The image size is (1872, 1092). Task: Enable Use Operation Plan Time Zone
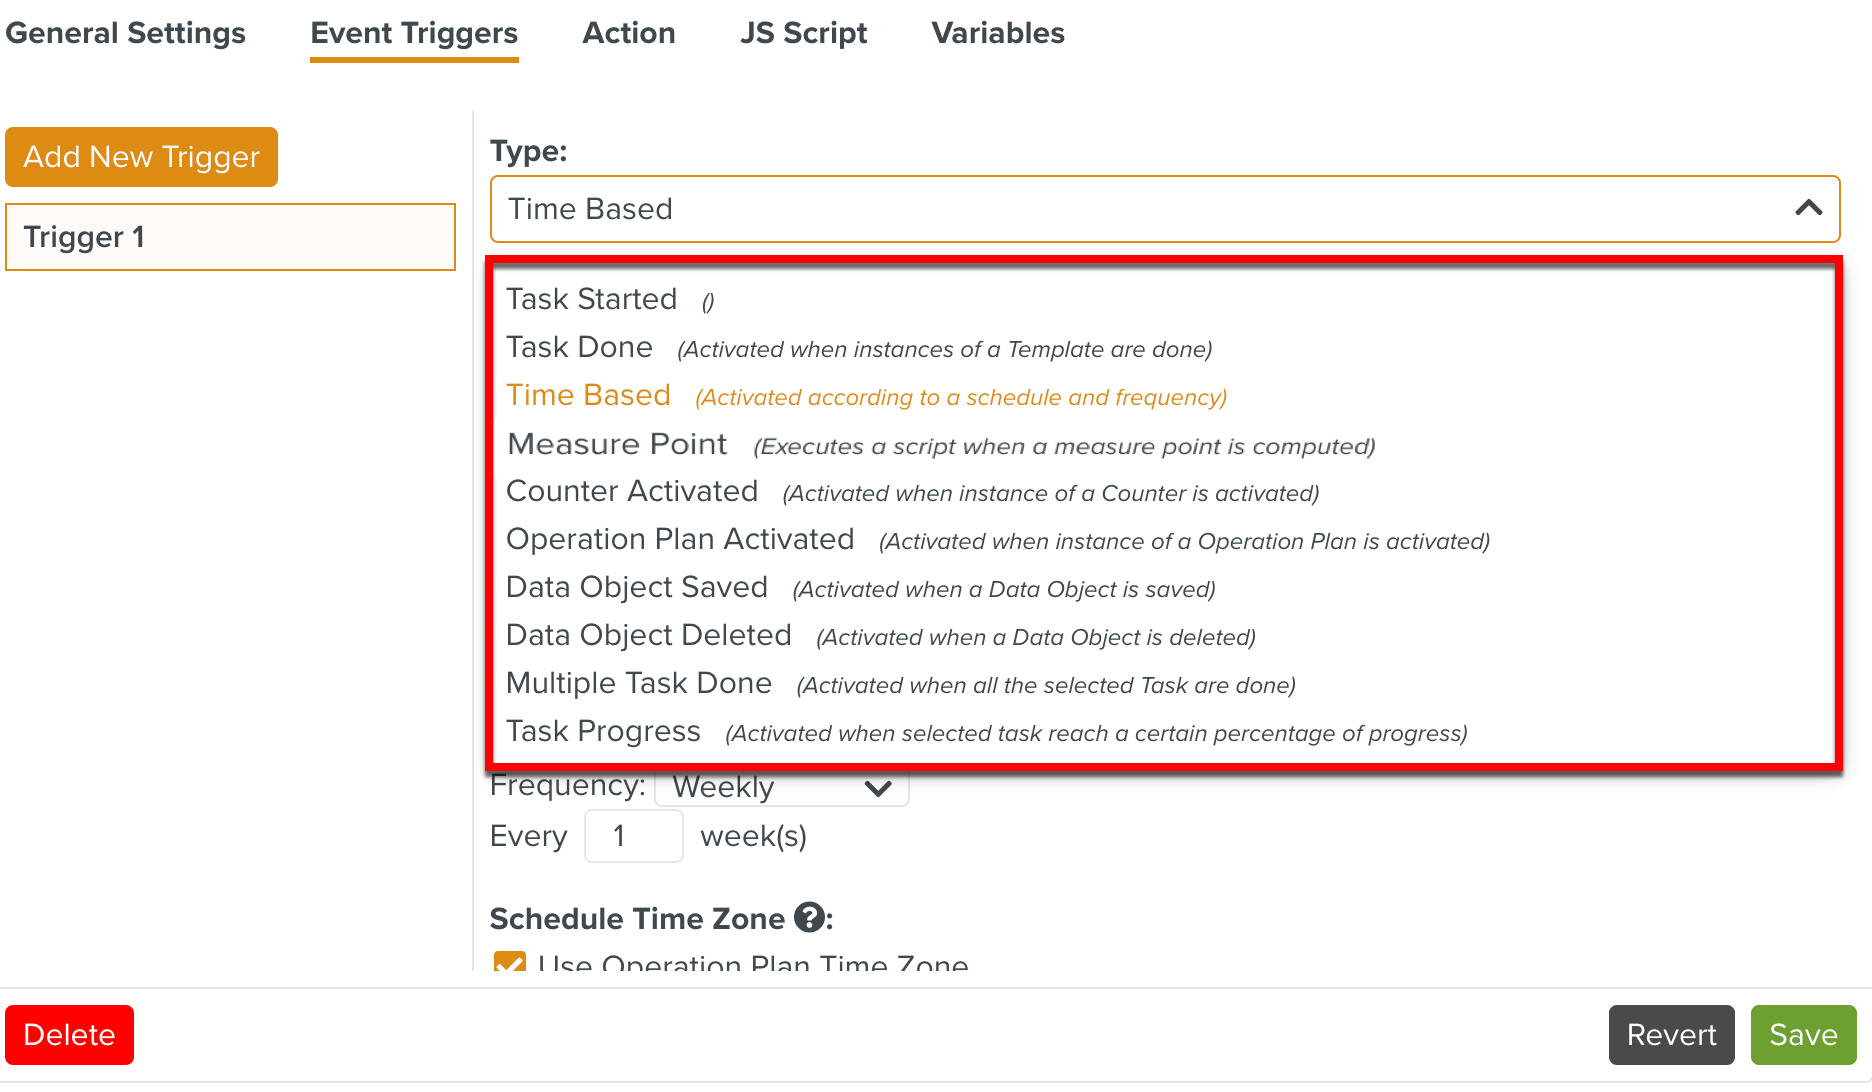pos(509,964)
